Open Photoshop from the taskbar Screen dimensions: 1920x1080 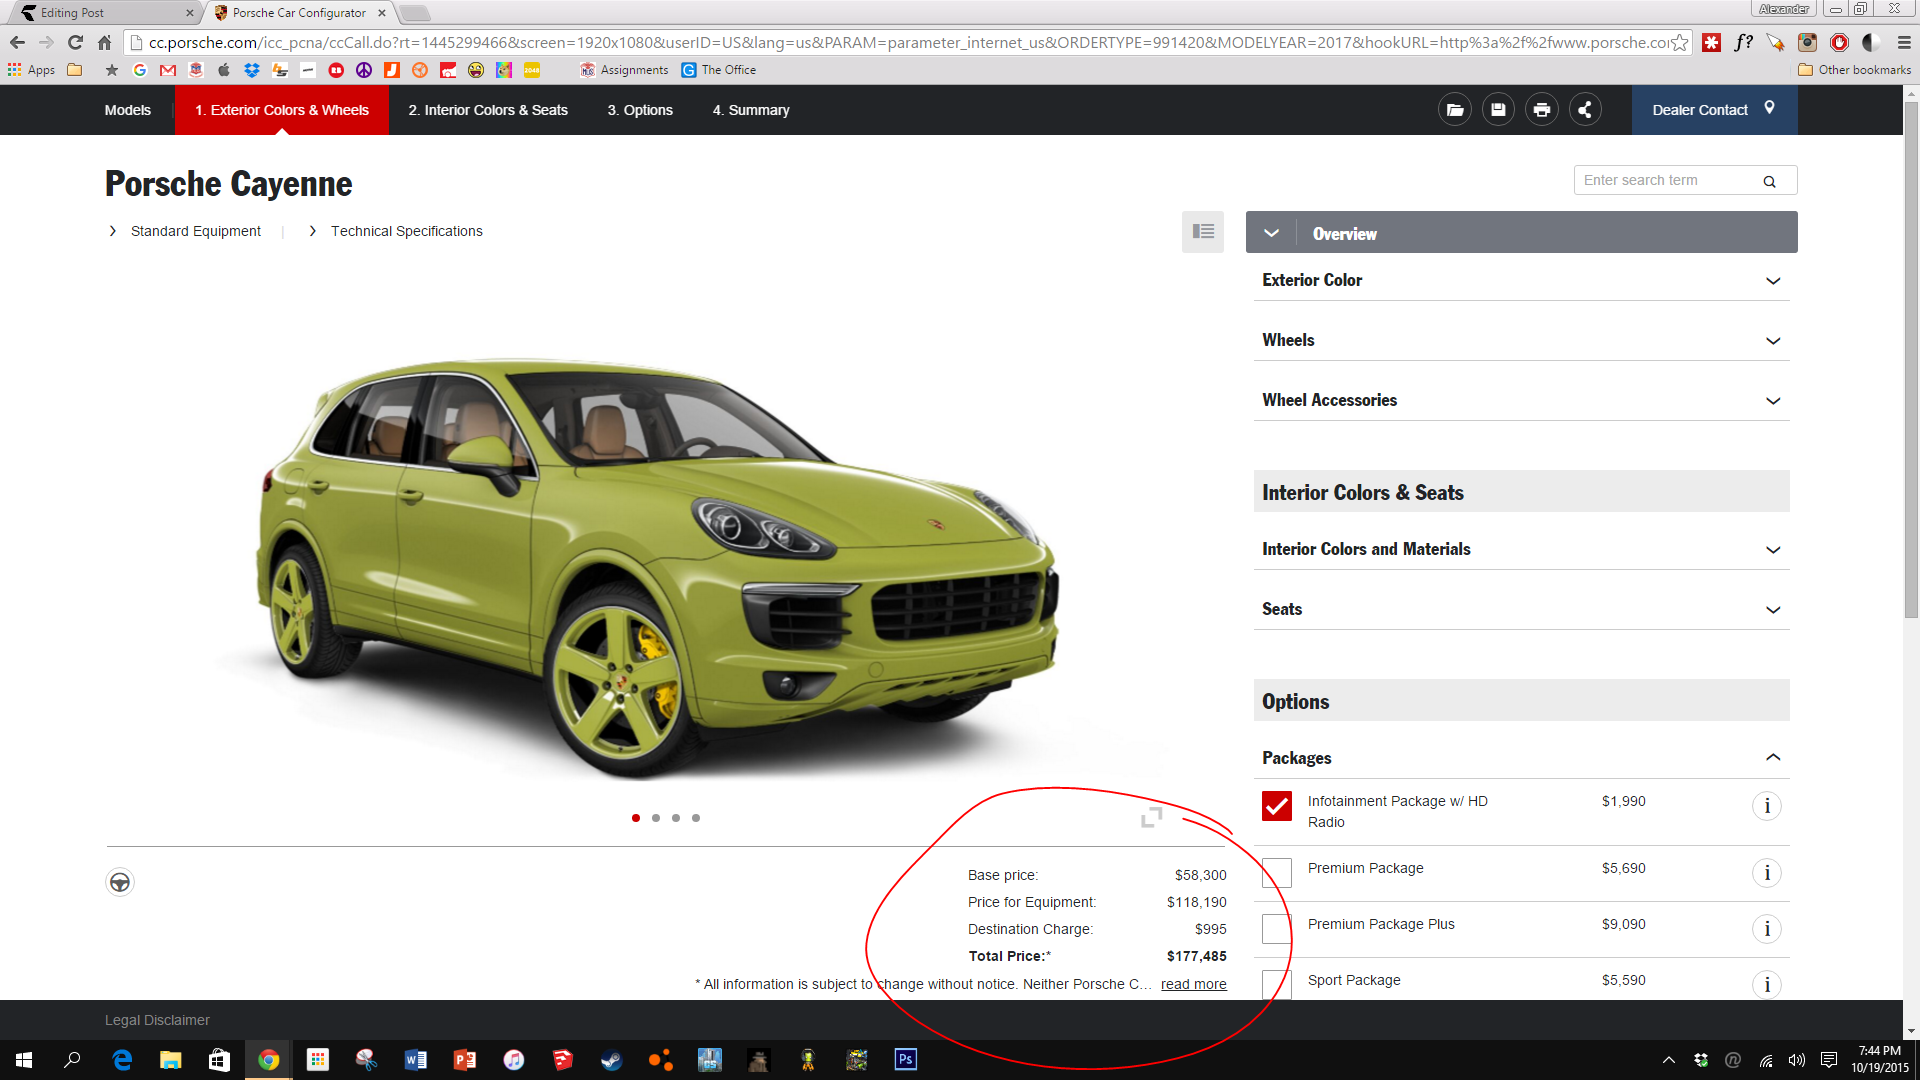pos(906,1060)
